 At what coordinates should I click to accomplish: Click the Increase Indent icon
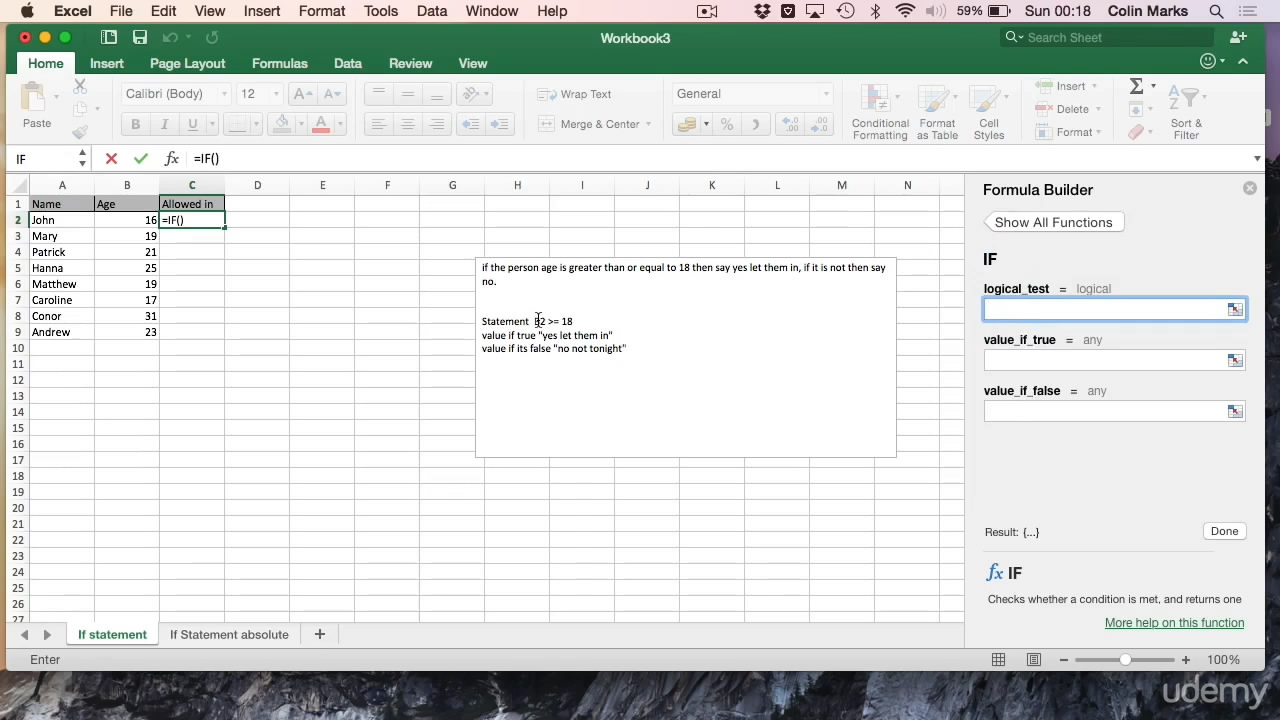[x=499, y=124]
